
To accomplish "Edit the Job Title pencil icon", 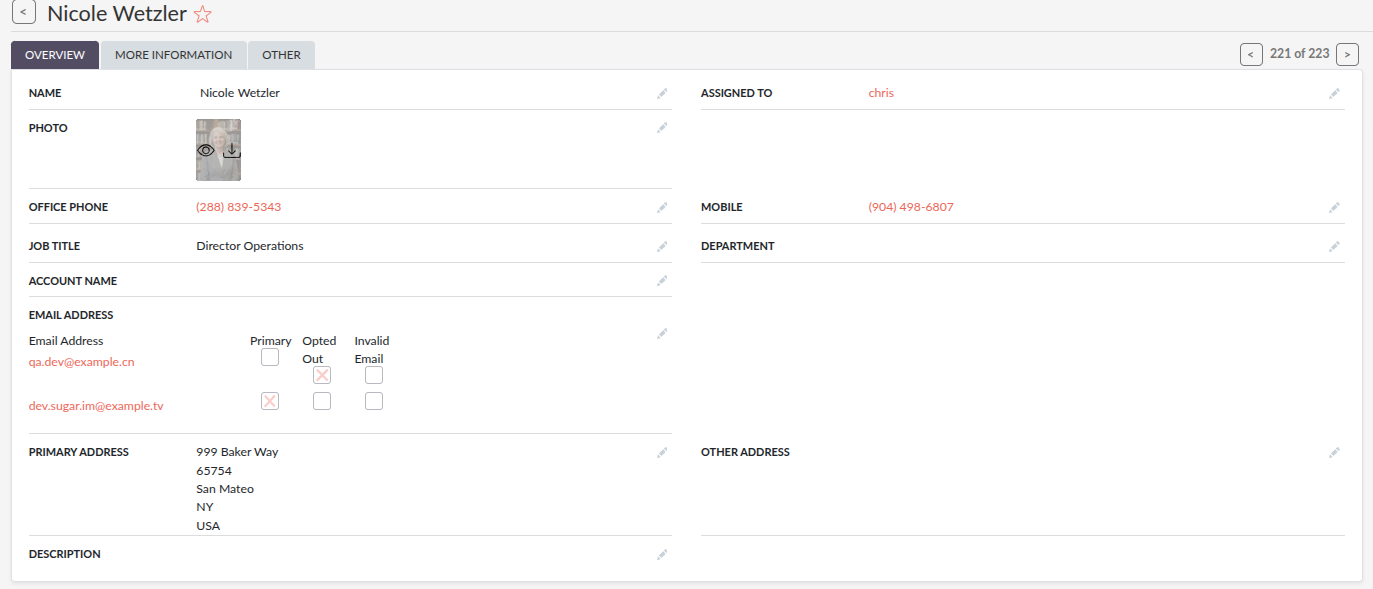I will click(x=662, y=246).
